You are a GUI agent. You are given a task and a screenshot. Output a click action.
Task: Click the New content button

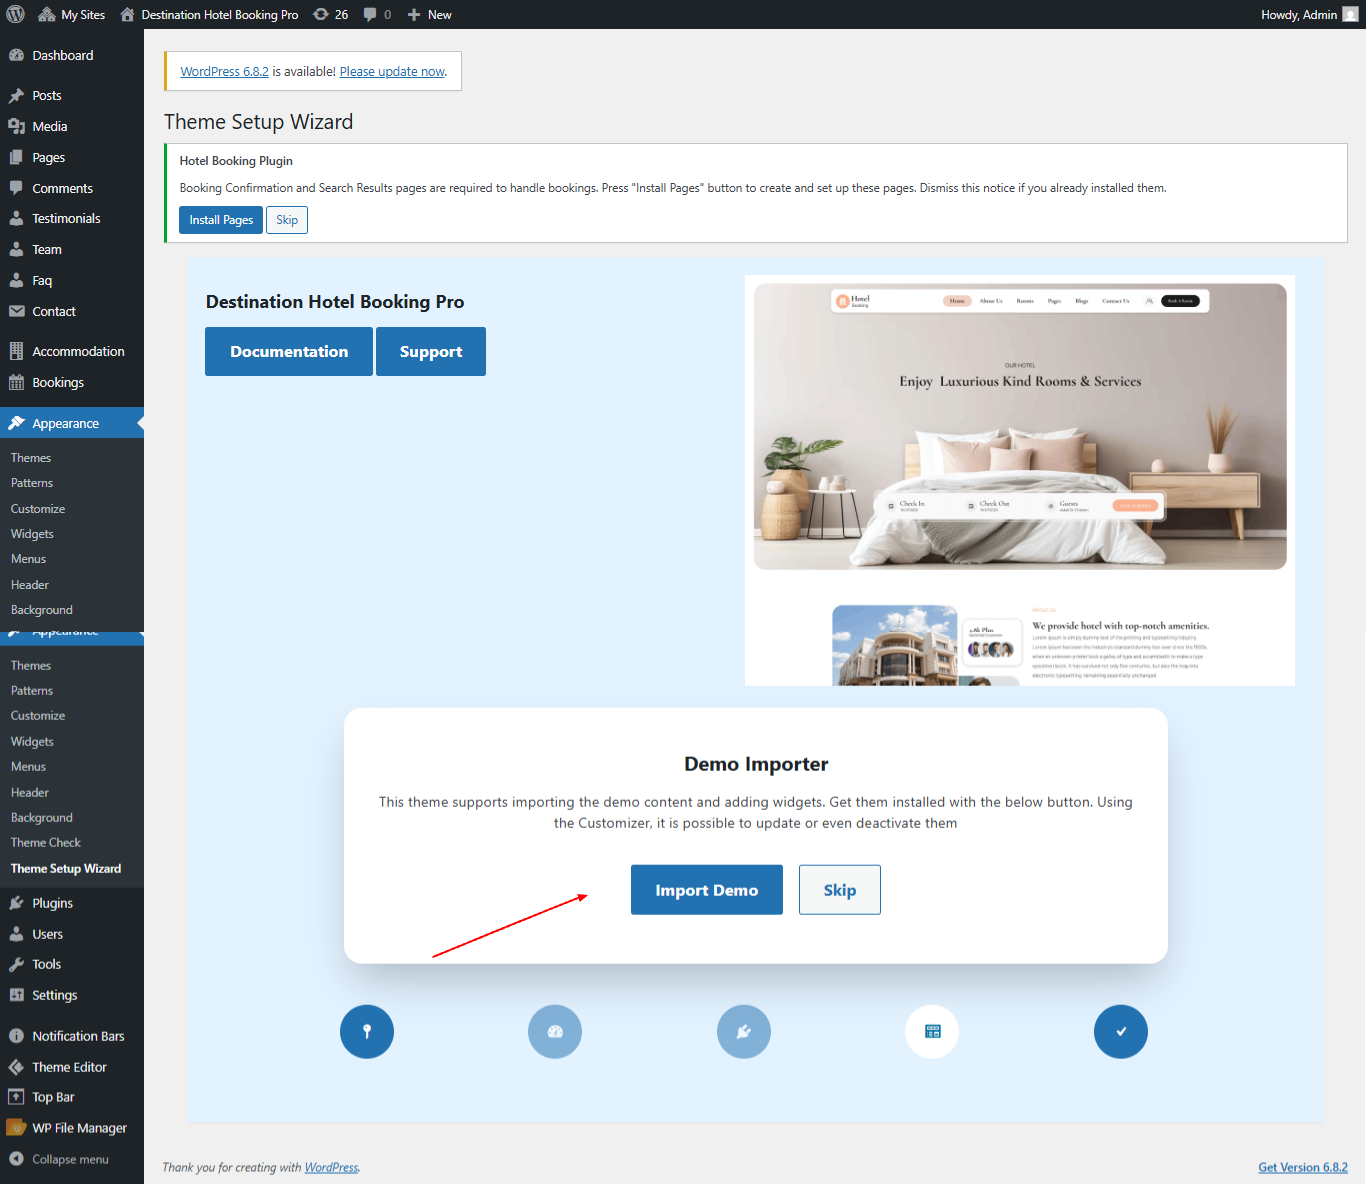point(429,14)
